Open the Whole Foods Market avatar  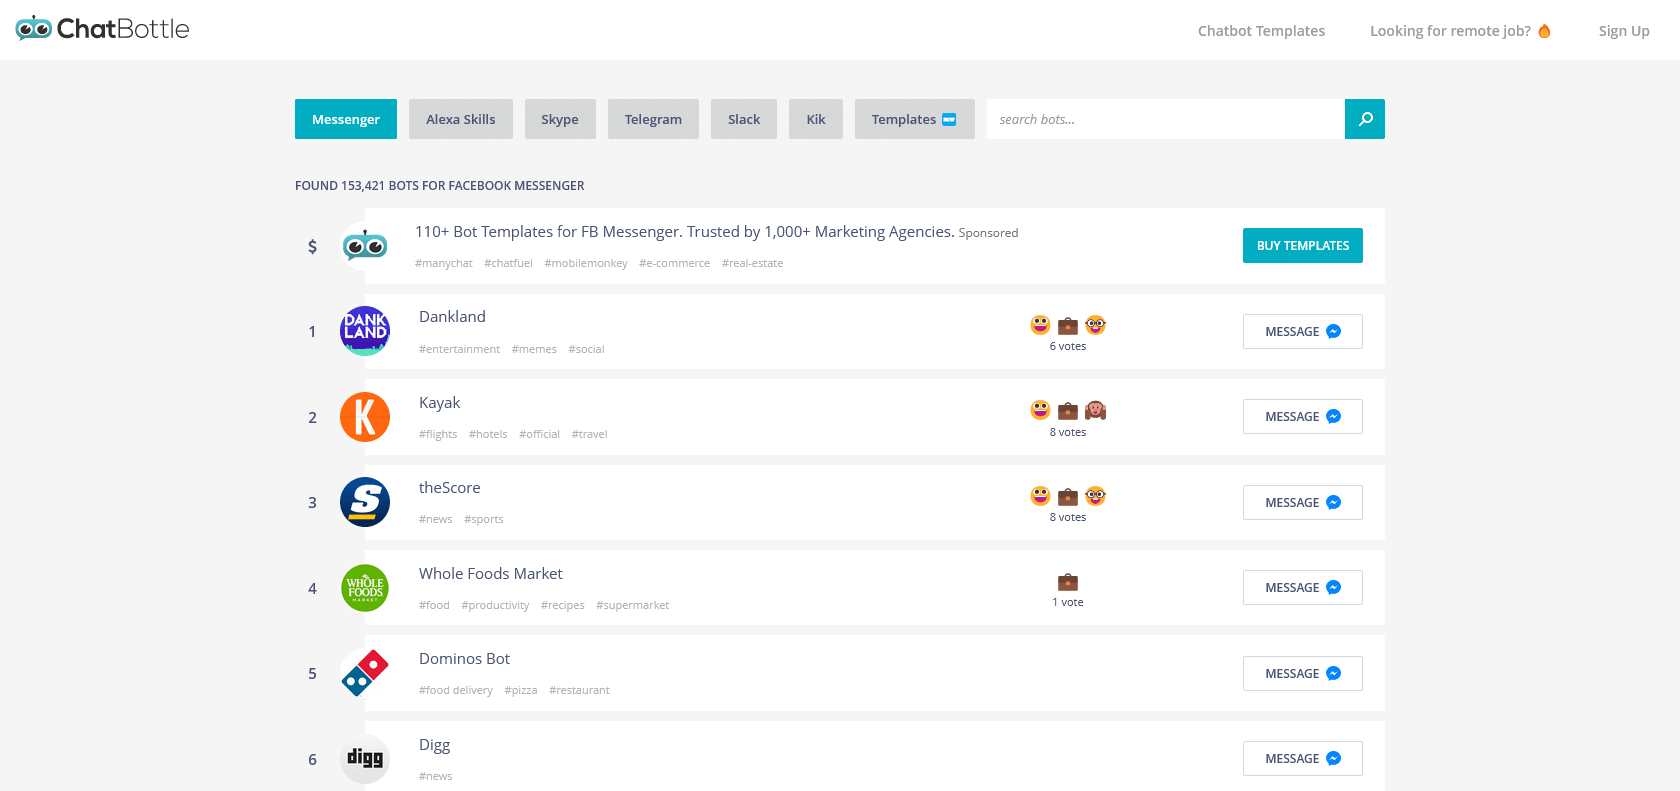(365, 588)
